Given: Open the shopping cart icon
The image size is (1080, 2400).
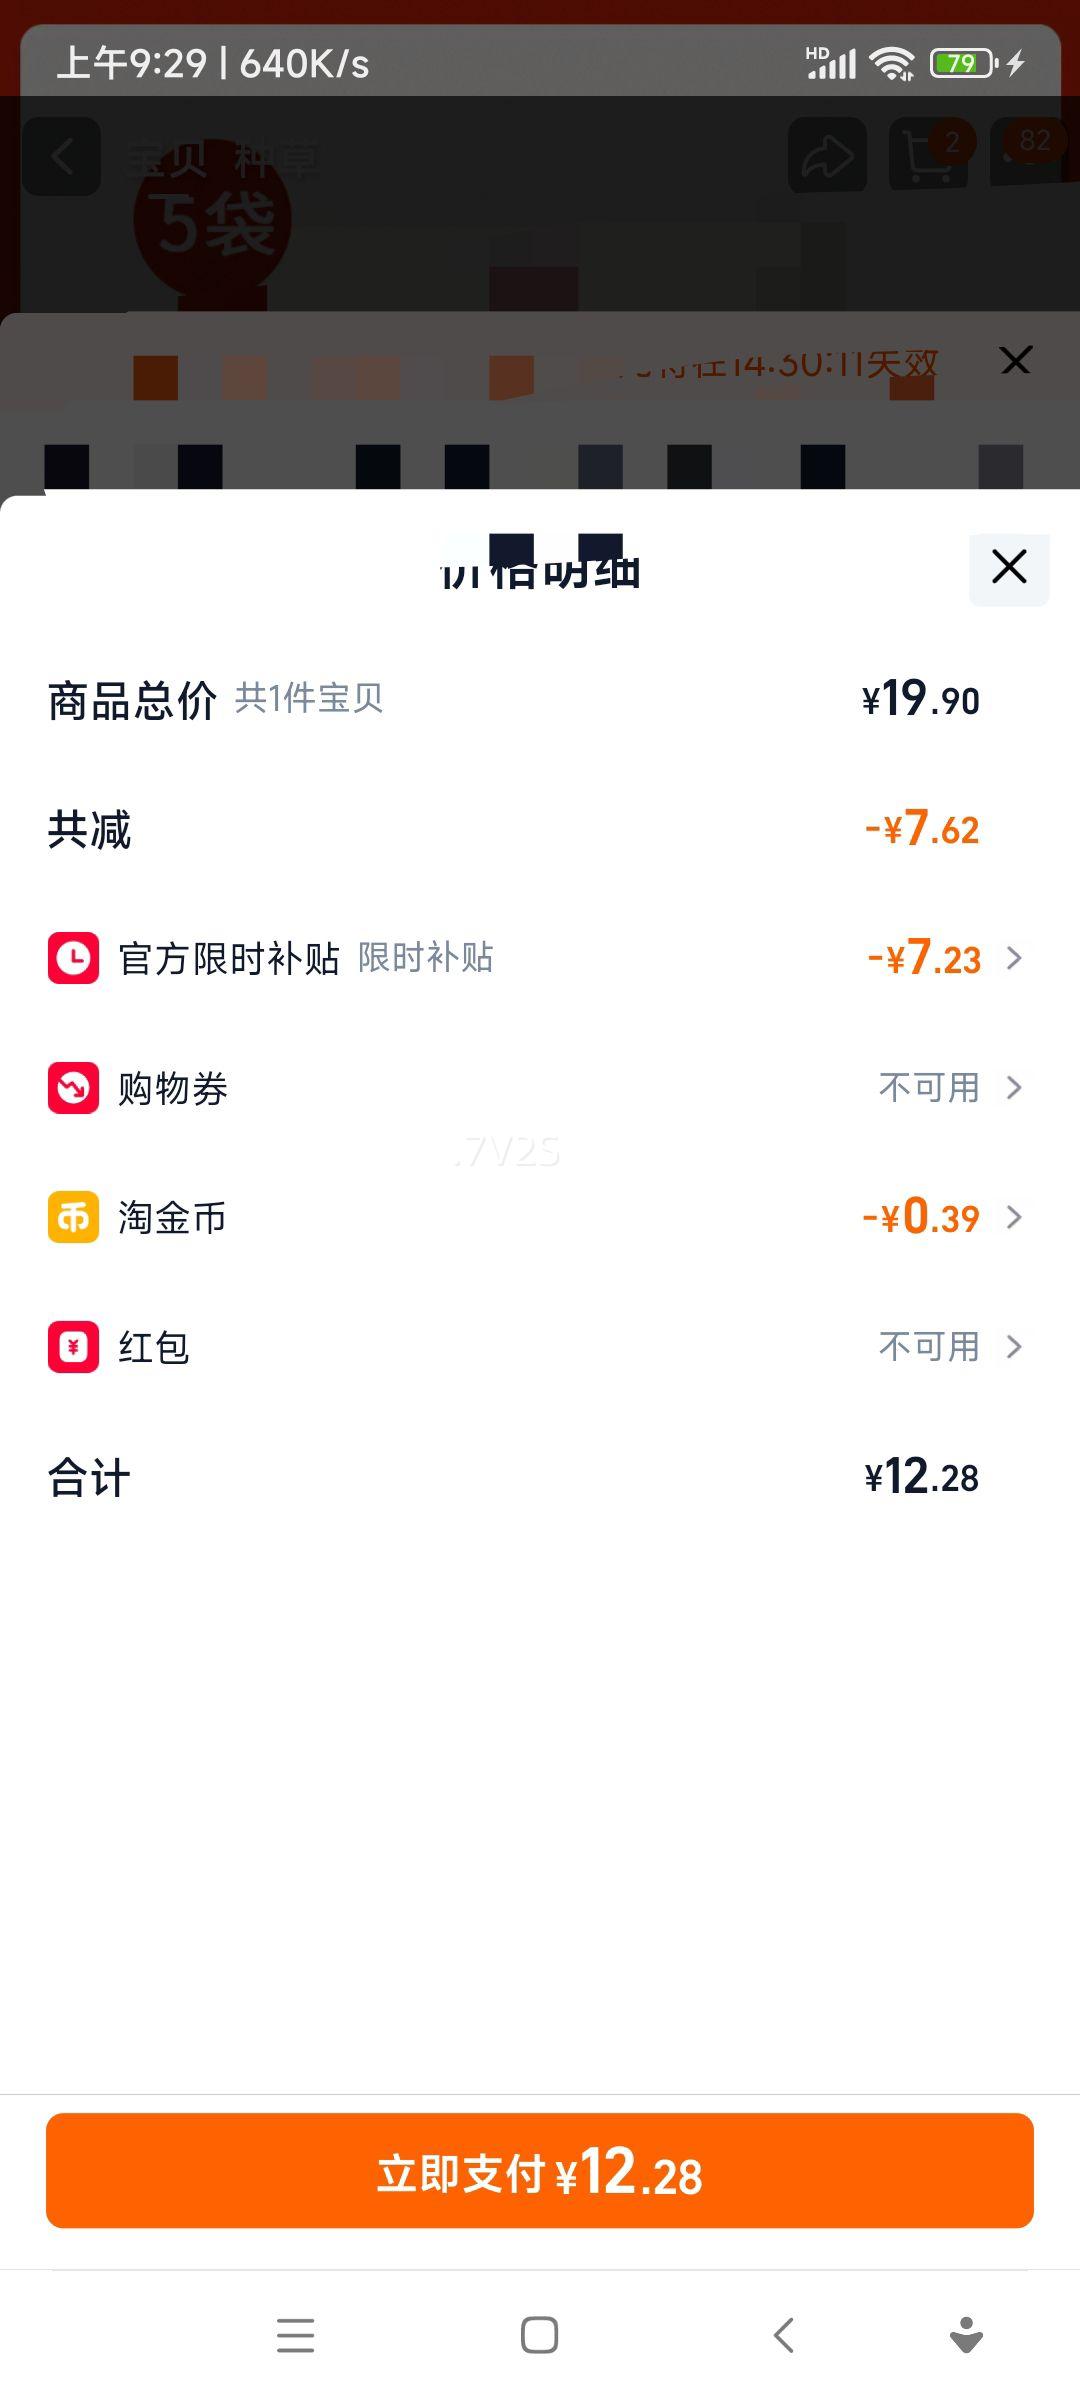Looking at the screenshot, I should (x=929, y=156).
